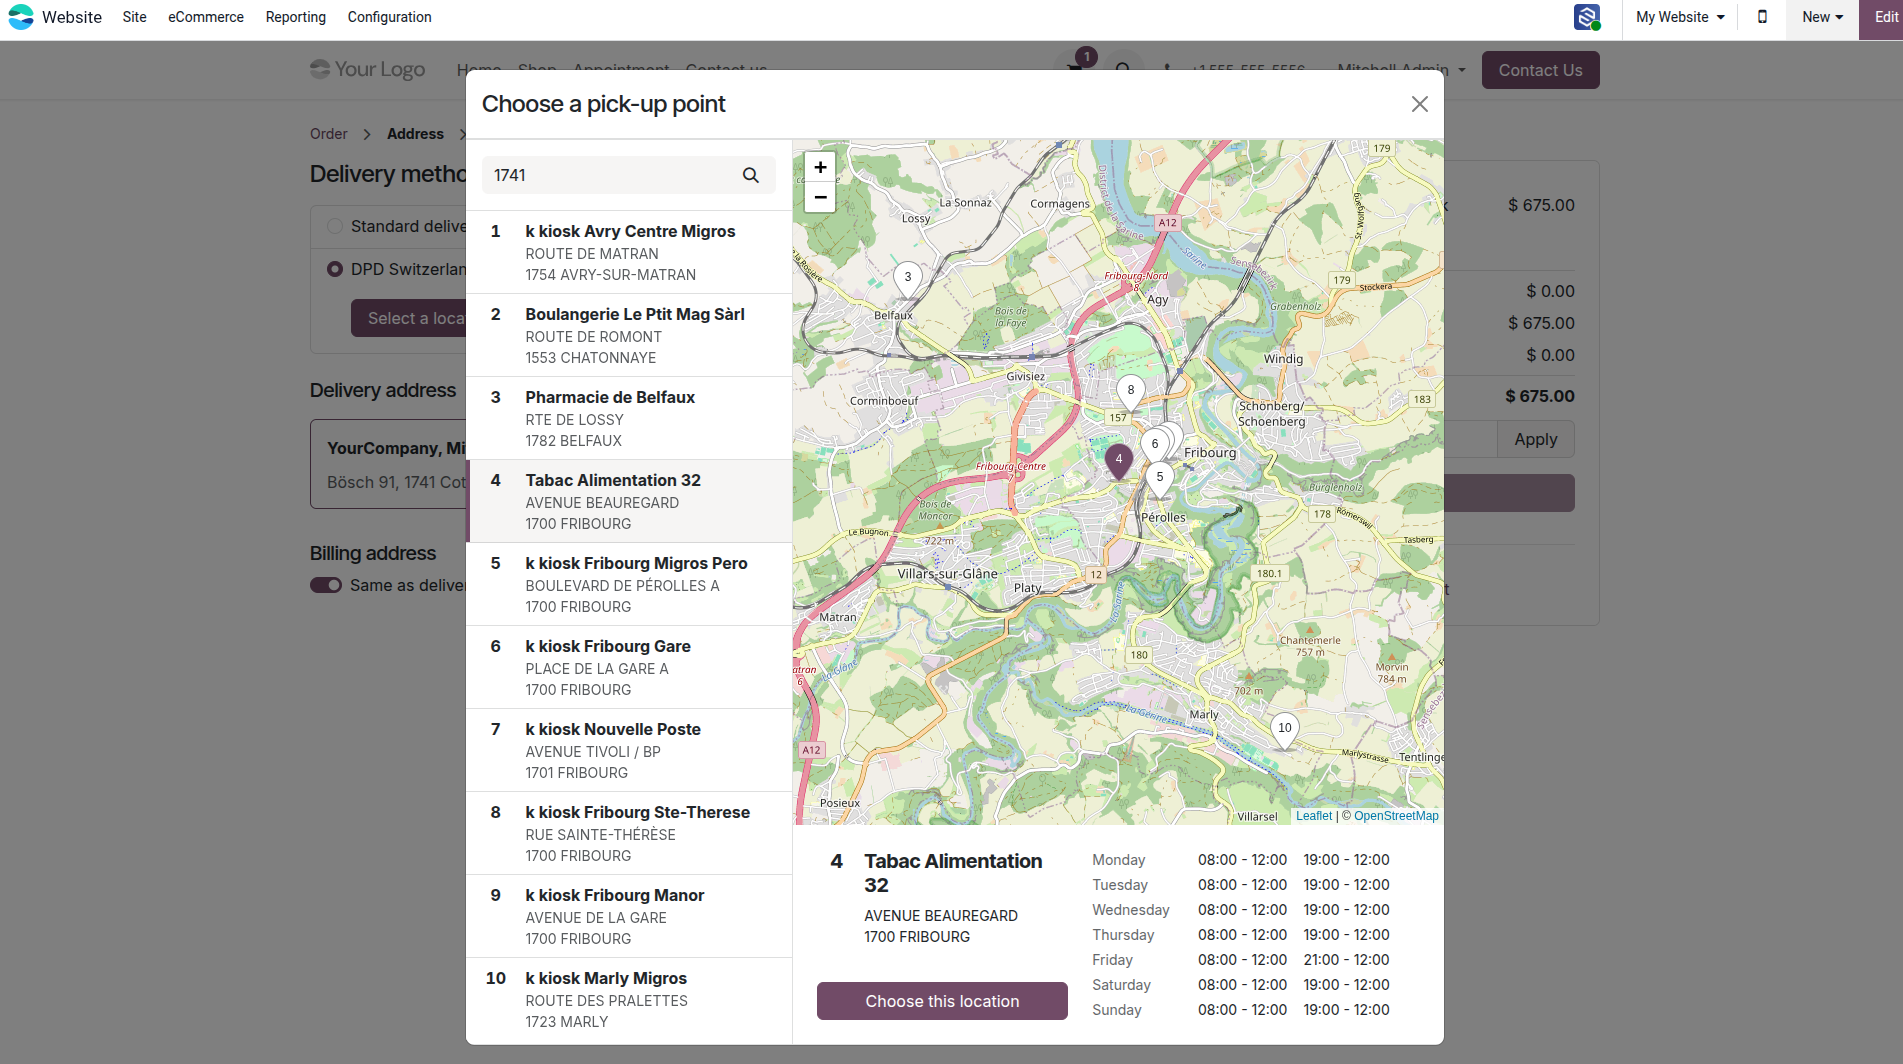This screenshot has height=1064, width=1903.
Task: Click the Edit button in top bar
Action: (x=1883, y=17)
